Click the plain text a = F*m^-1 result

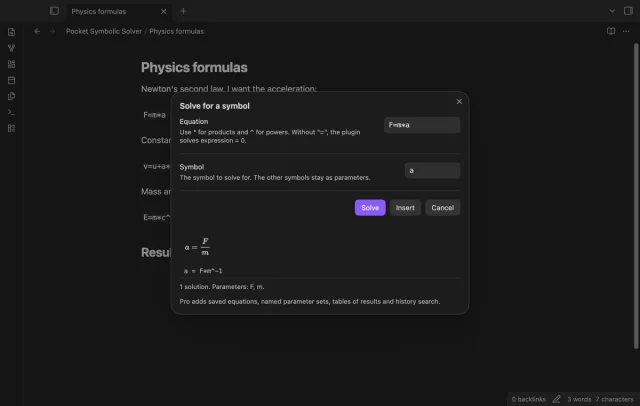(x=203, y=271)
